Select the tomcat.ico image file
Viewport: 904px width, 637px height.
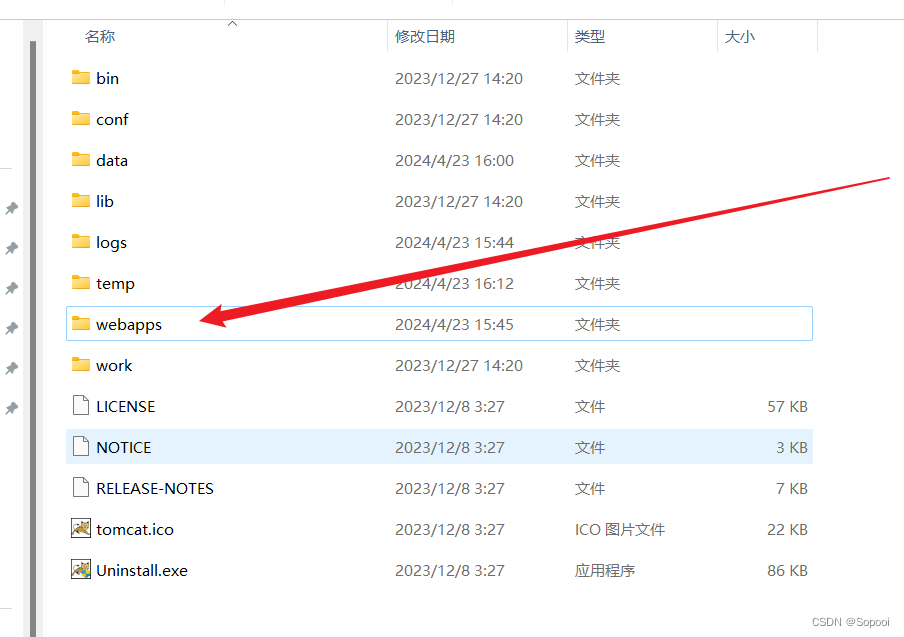[132, 529]
